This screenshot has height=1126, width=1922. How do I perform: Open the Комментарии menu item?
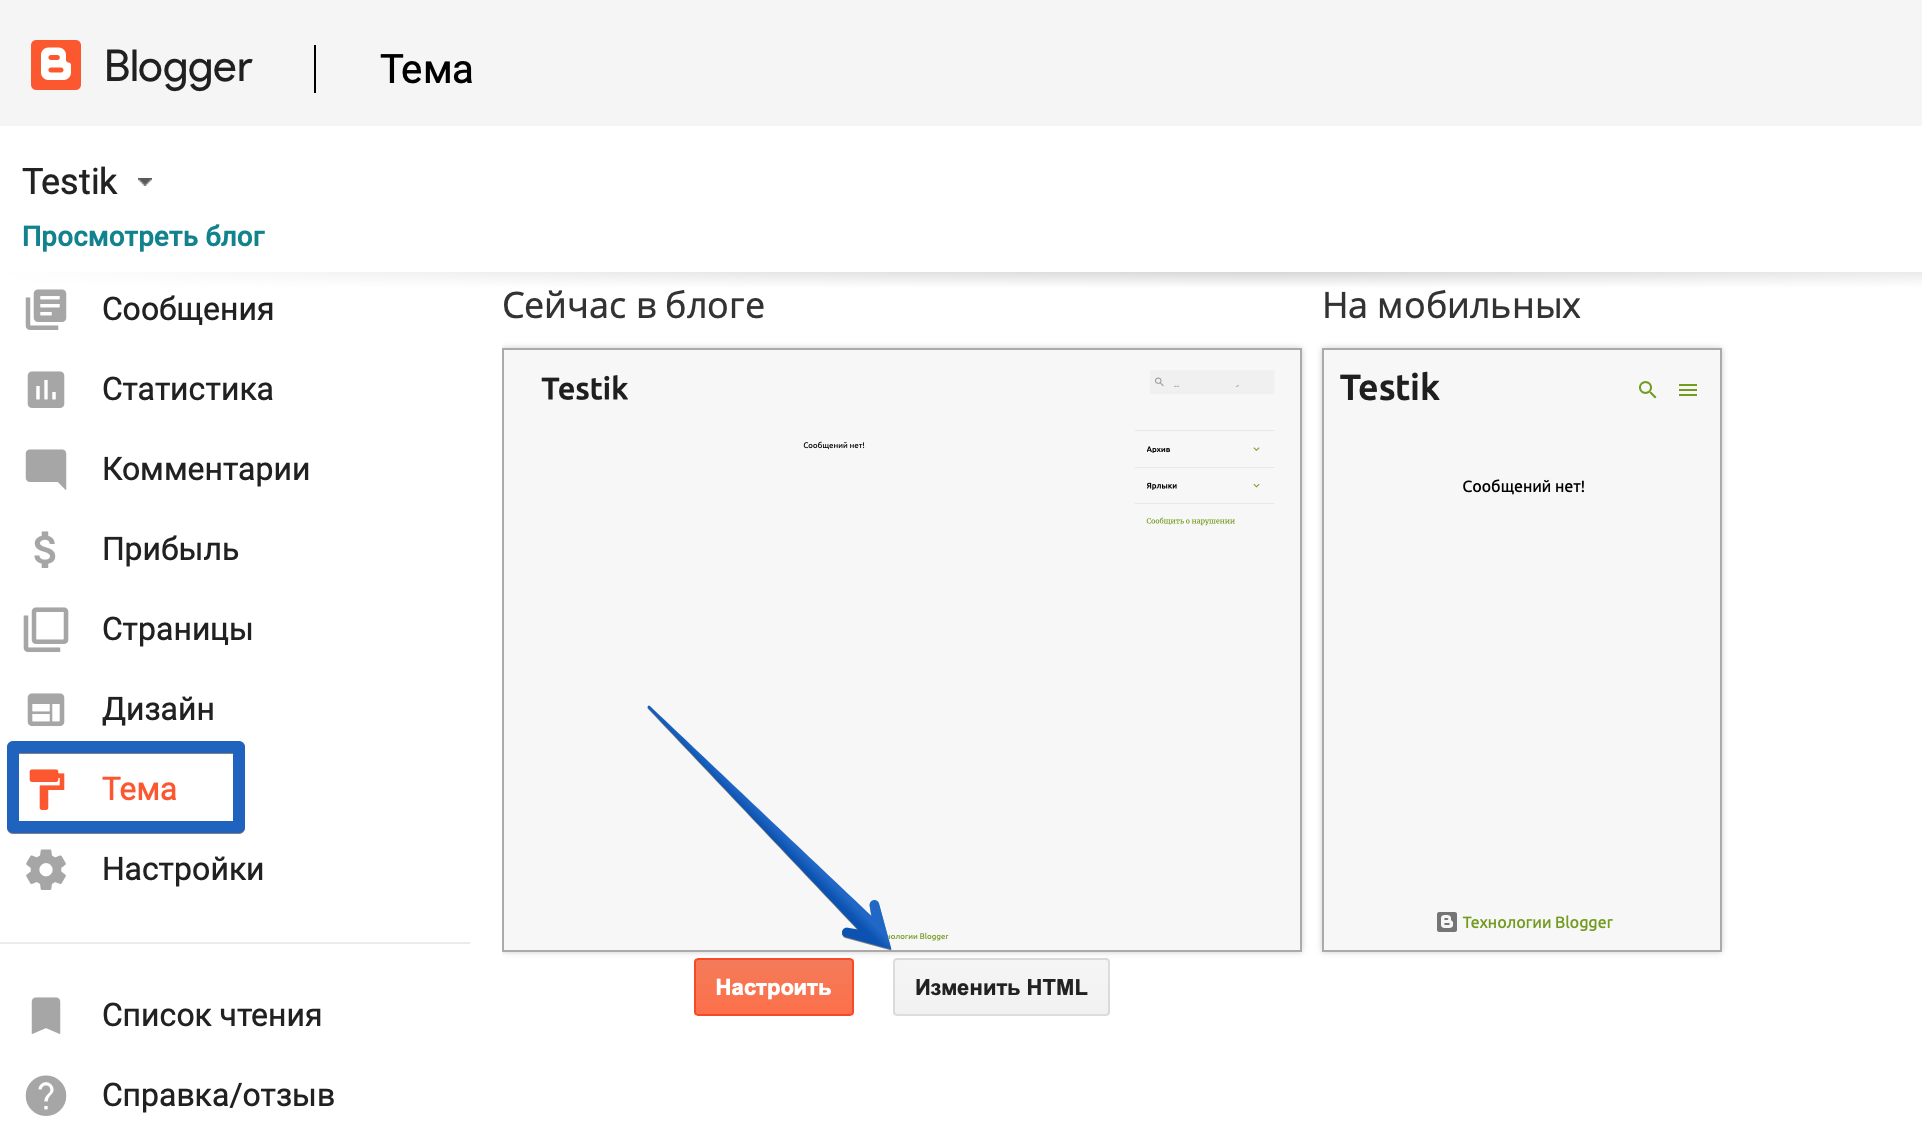click(x=206, y=469)
